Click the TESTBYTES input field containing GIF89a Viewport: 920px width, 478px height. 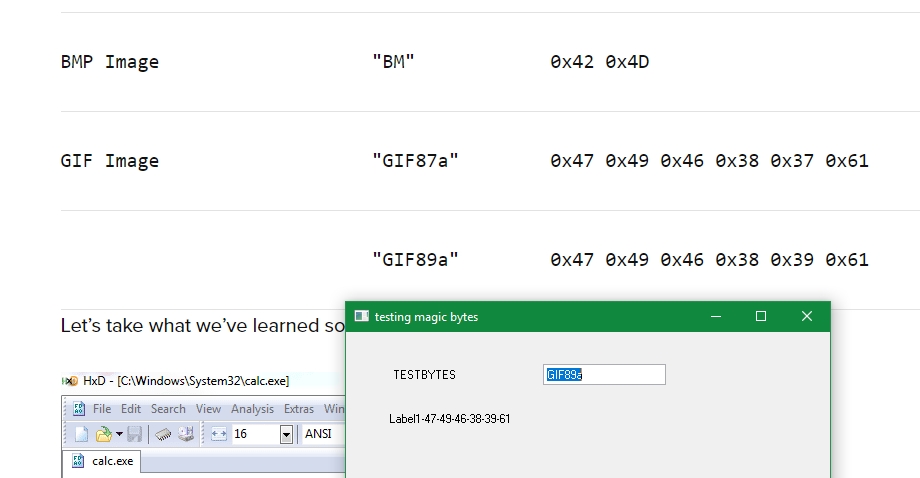604,375
